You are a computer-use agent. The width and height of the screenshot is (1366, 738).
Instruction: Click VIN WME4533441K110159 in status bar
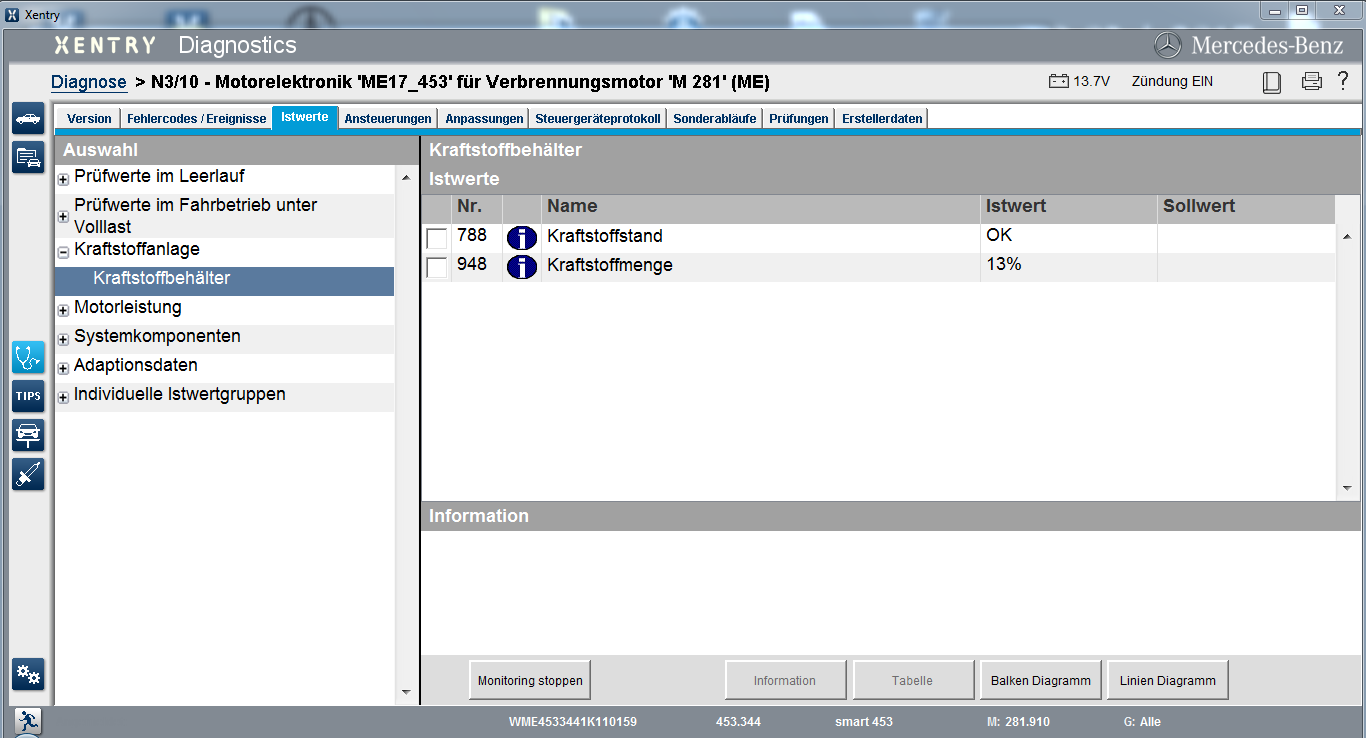point(572,722)
